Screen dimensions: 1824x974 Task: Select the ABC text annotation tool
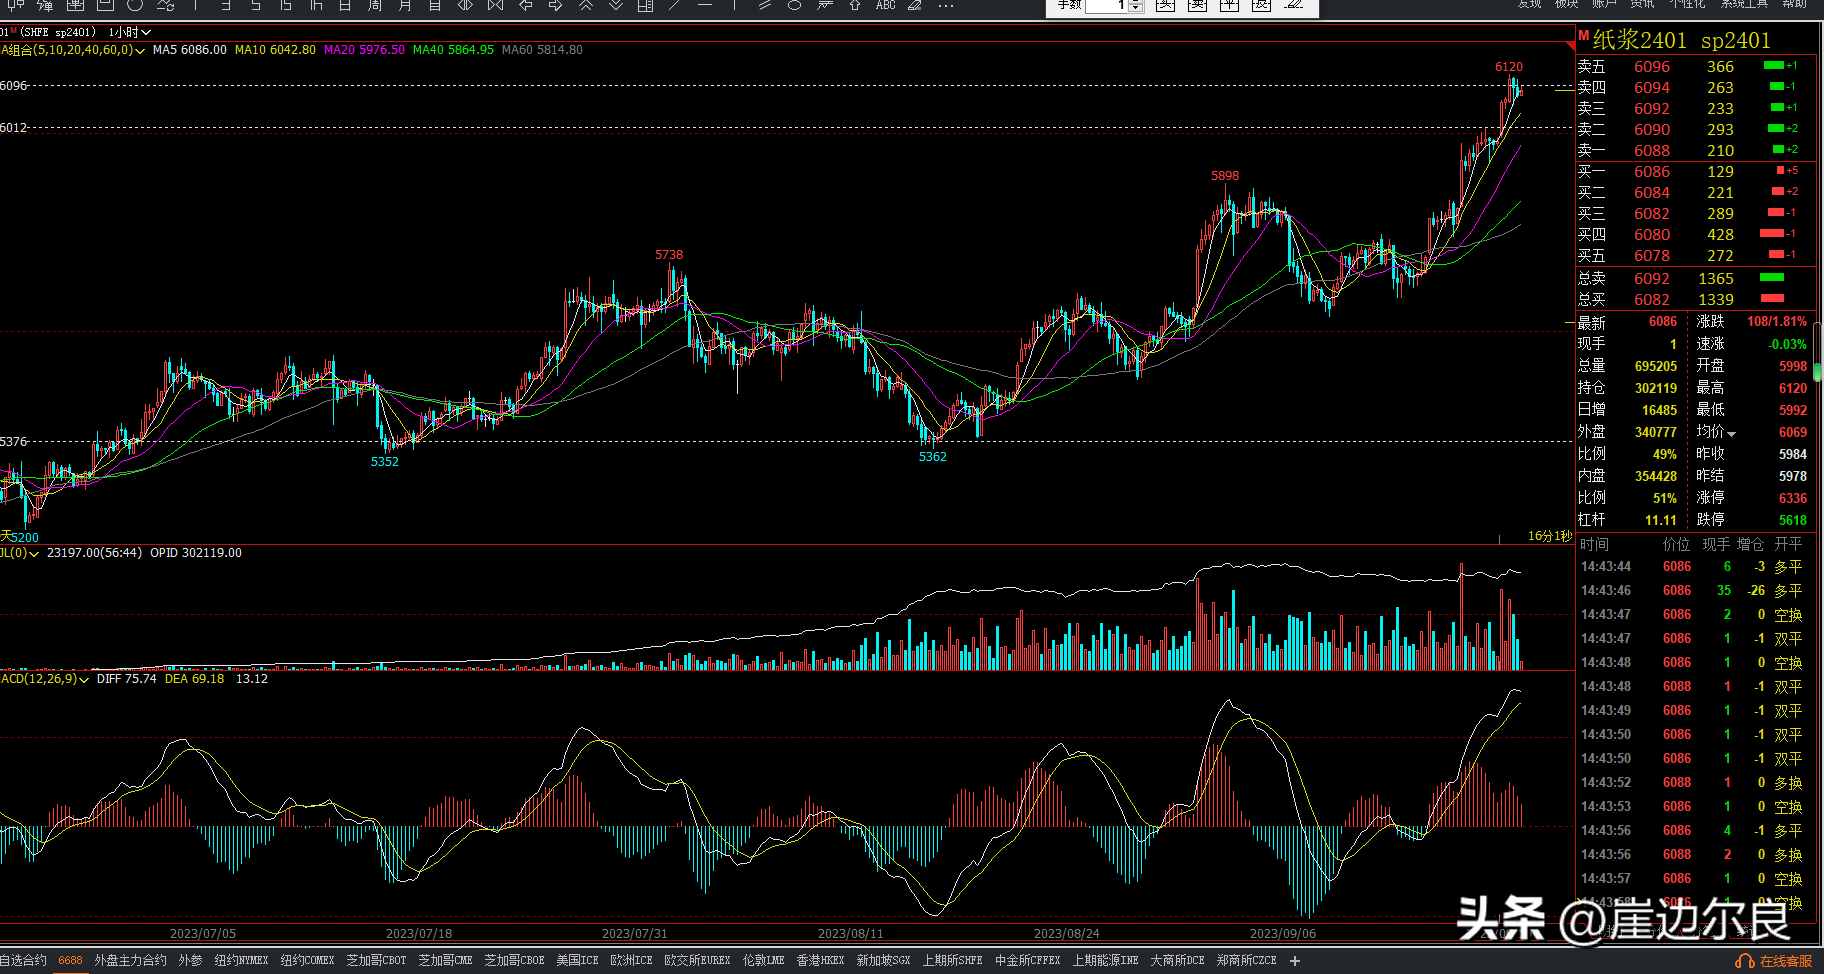pyautogui.click(x=886, y=5)
